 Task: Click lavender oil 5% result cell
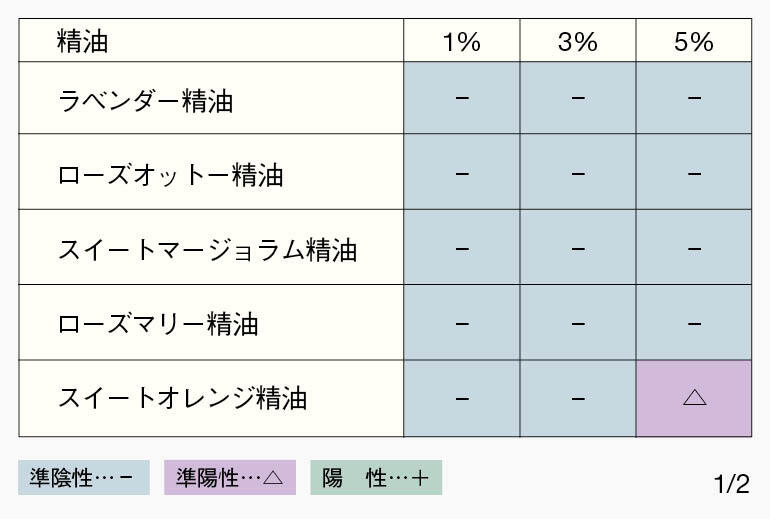694,98
